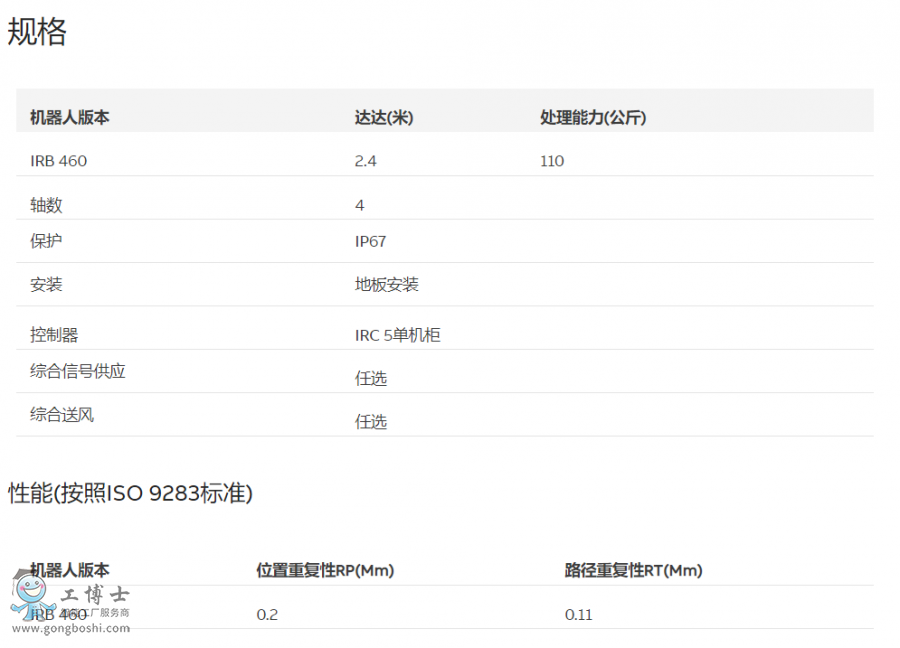
Task: Click the 性能(按照ISO 9283标准) heading
Action: tap(130, 493)
